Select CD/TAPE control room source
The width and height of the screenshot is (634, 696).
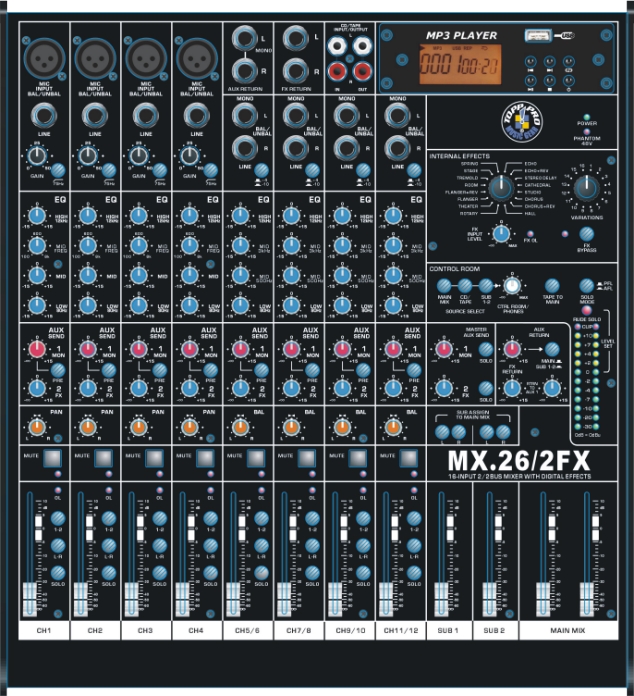[x=465, y=286]
